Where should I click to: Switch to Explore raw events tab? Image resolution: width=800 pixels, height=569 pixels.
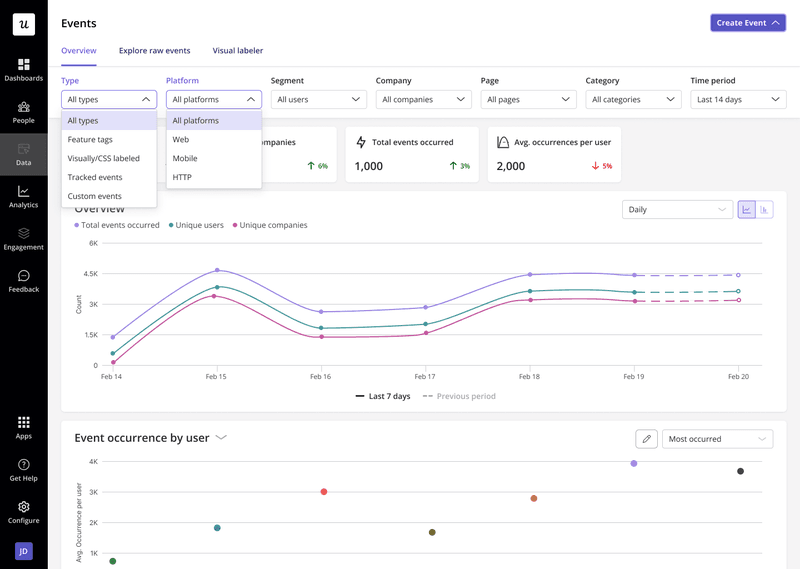(154, 50)
